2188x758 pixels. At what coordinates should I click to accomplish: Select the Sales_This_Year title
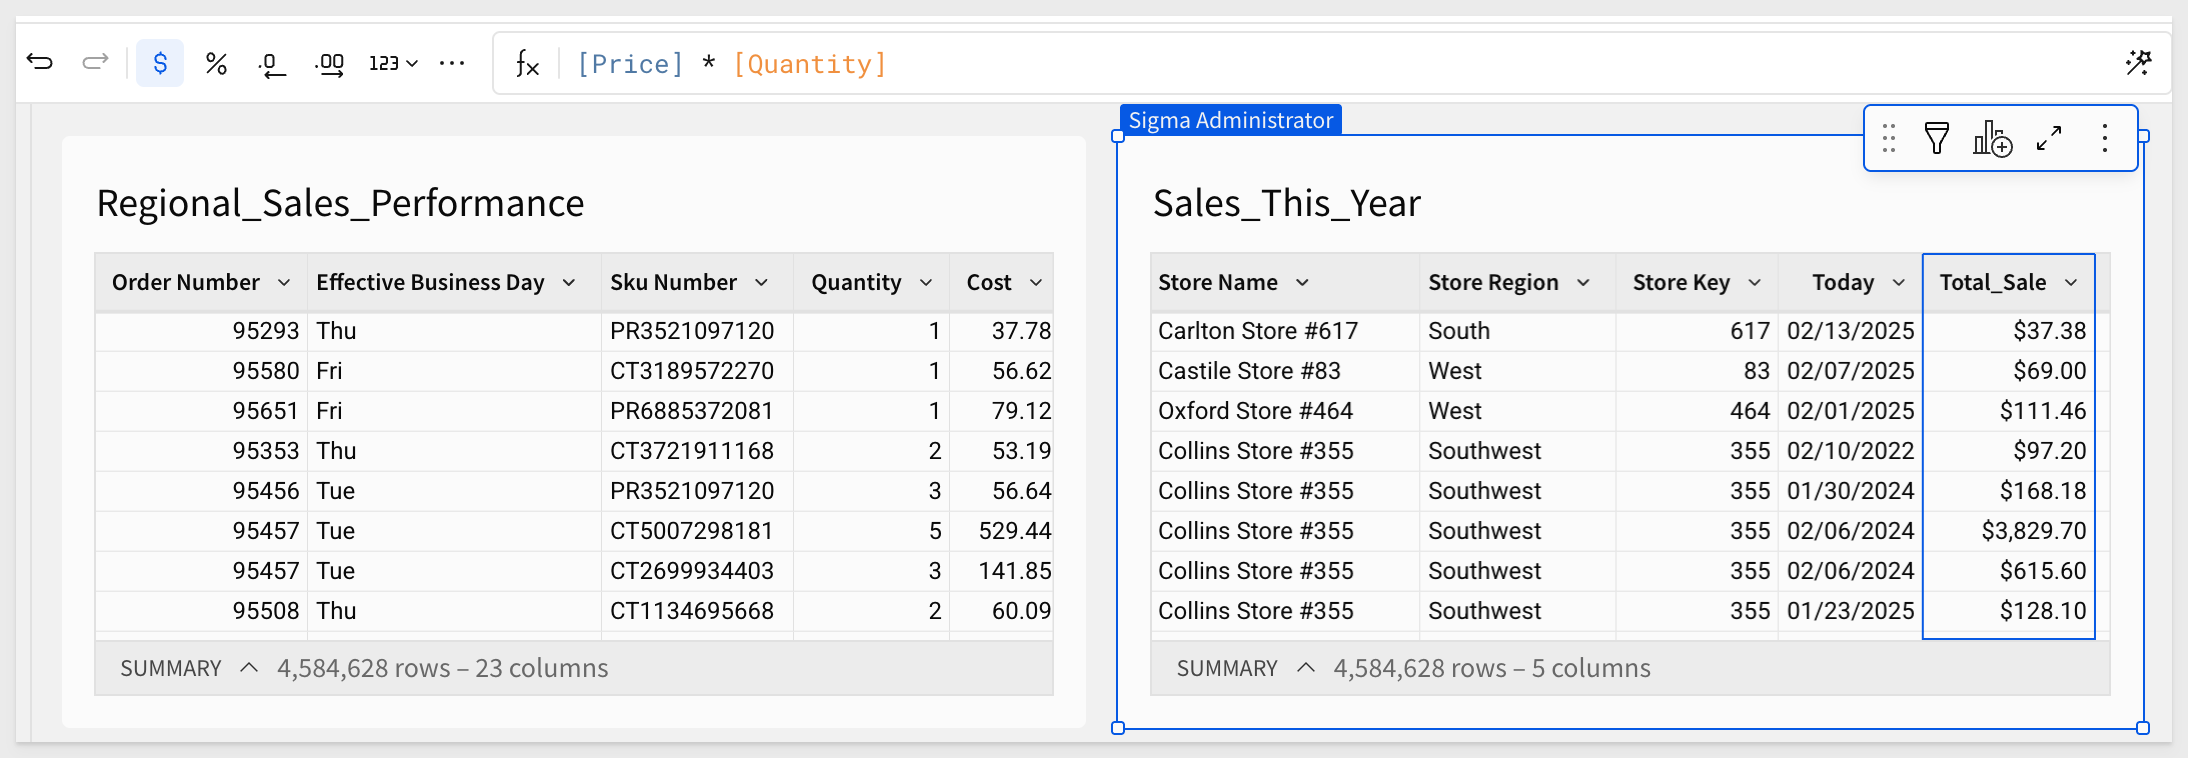coord(1287,203)
